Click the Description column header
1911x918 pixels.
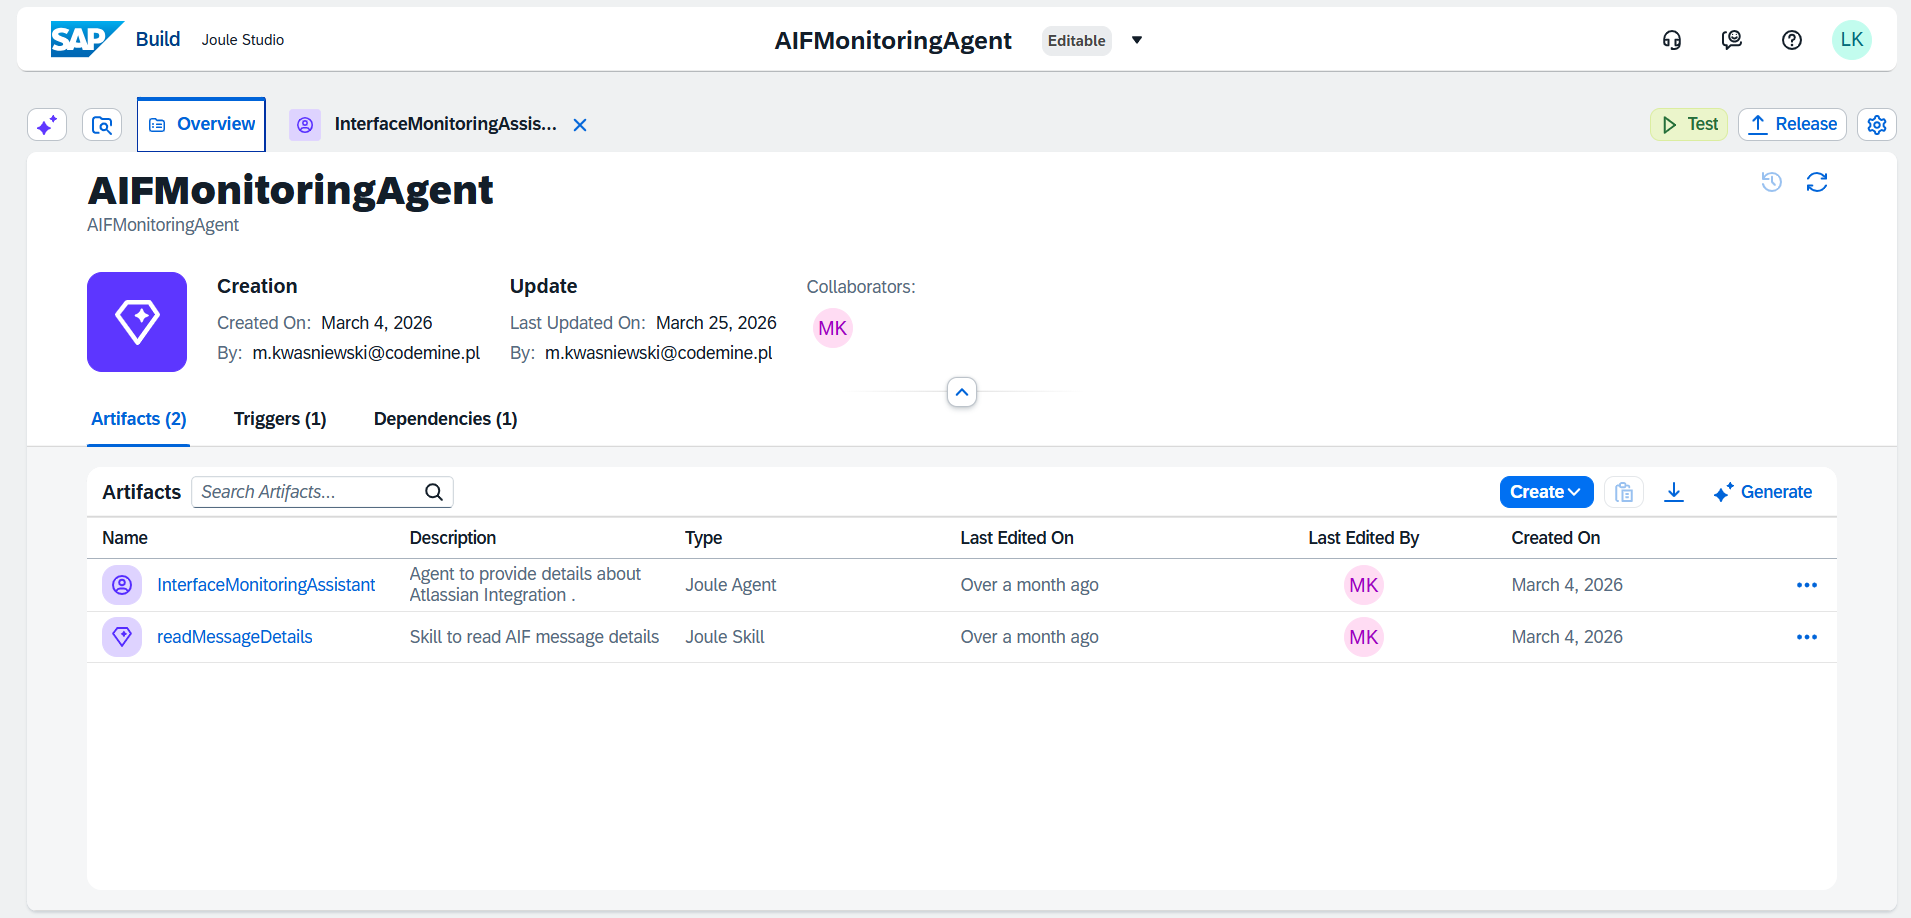coord(453,538)
